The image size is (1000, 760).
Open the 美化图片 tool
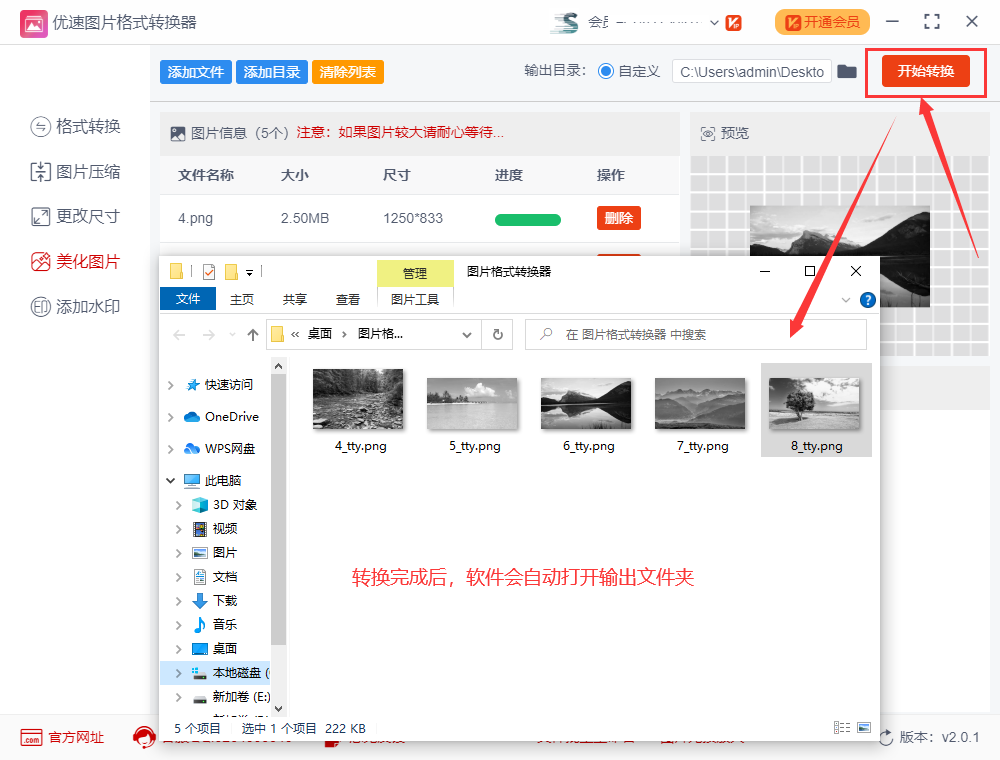pos(75,261)
